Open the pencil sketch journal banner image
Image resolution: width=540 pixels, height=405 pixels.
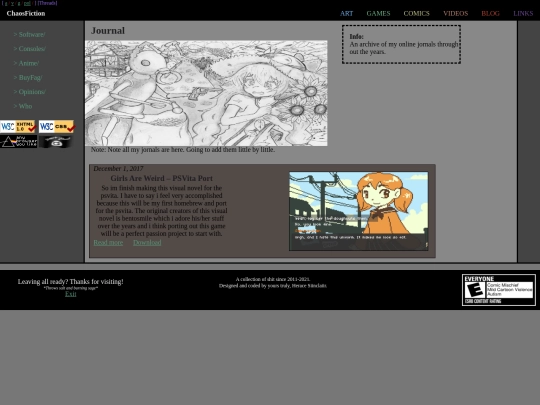pos(206,93)
